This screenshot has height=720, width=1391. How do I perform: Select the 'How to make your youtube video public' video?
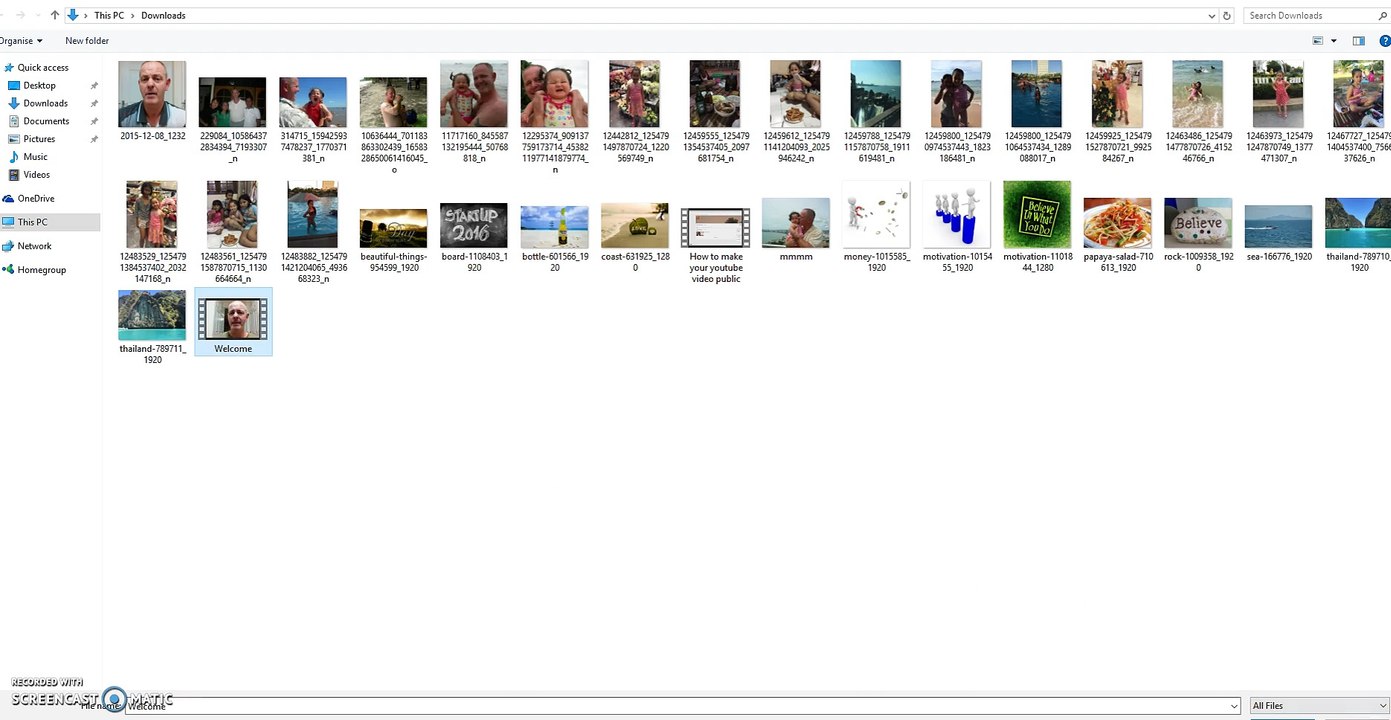(x=715, y=246)
